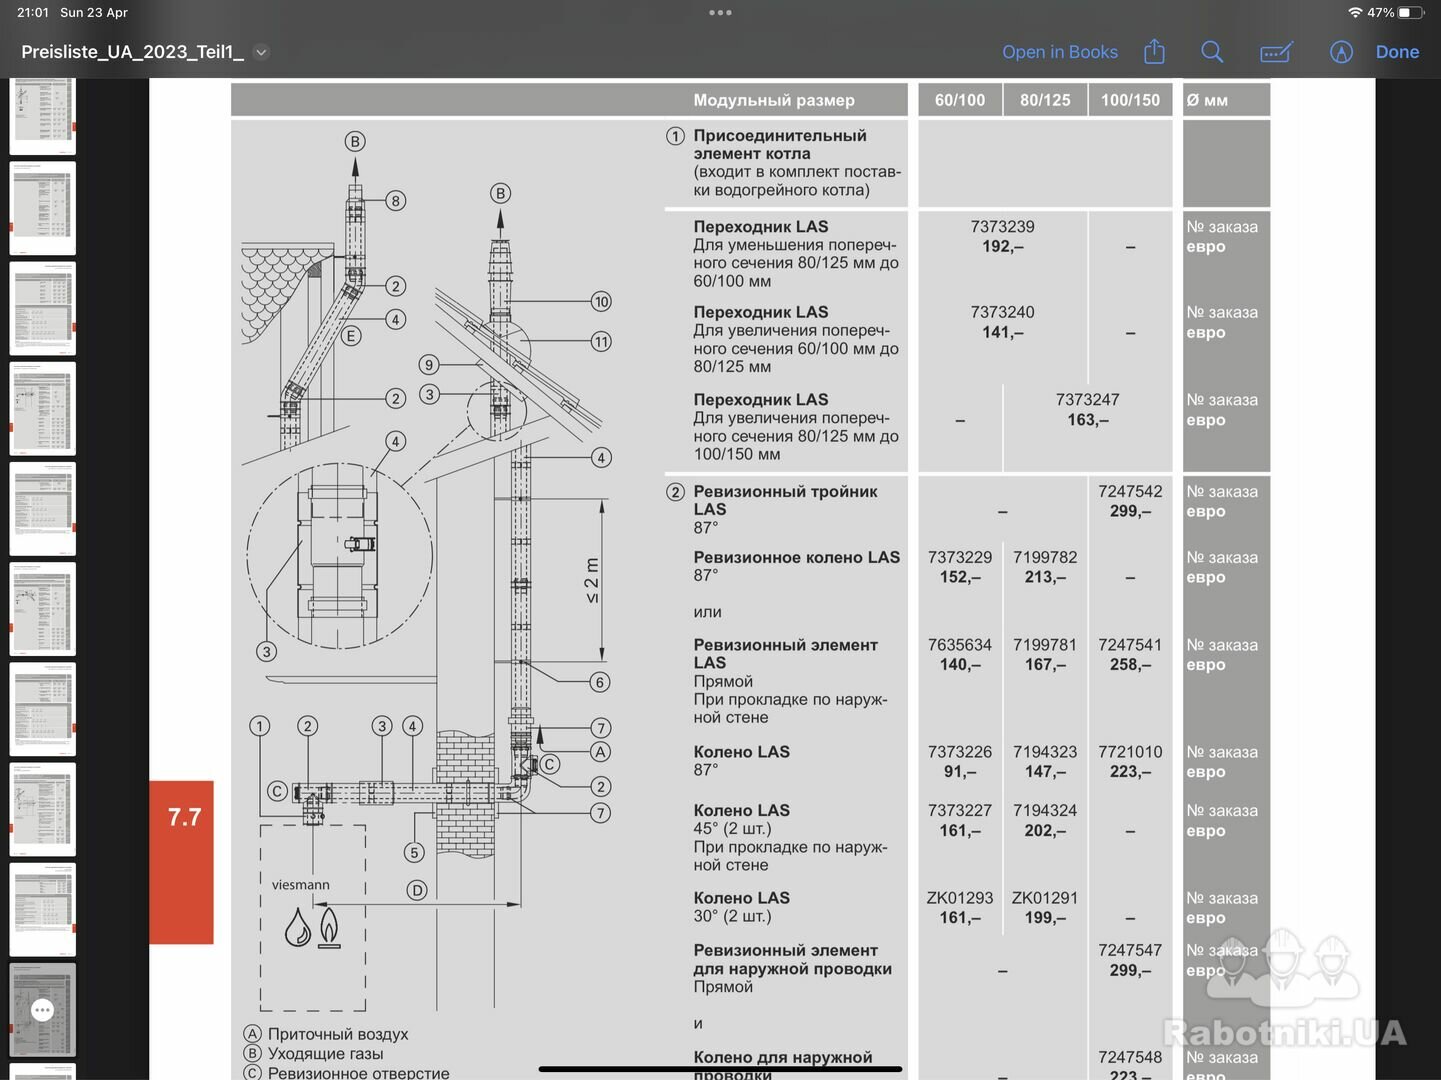Screen dimensions: 1441x1080
Task: Open the form-fill keyboard-pen icon
Action: 1276,52
